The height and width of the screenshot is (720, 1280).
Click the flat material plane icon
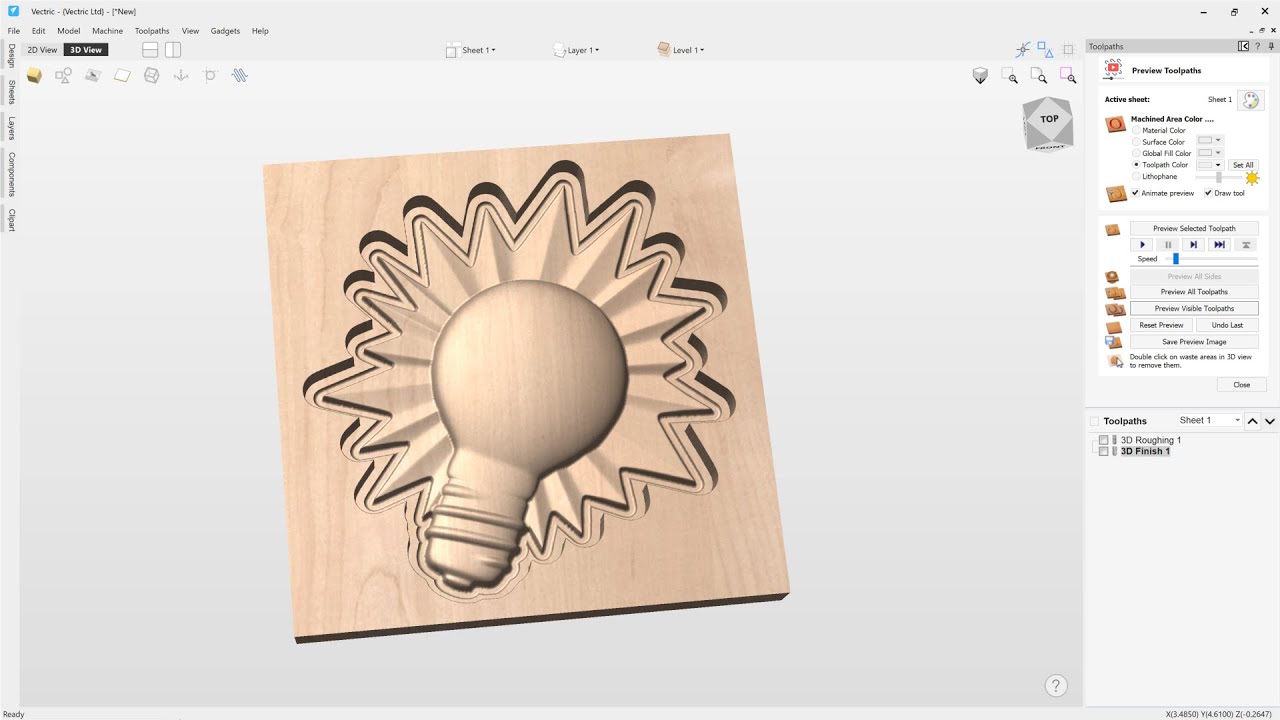[x=122, y=75]
